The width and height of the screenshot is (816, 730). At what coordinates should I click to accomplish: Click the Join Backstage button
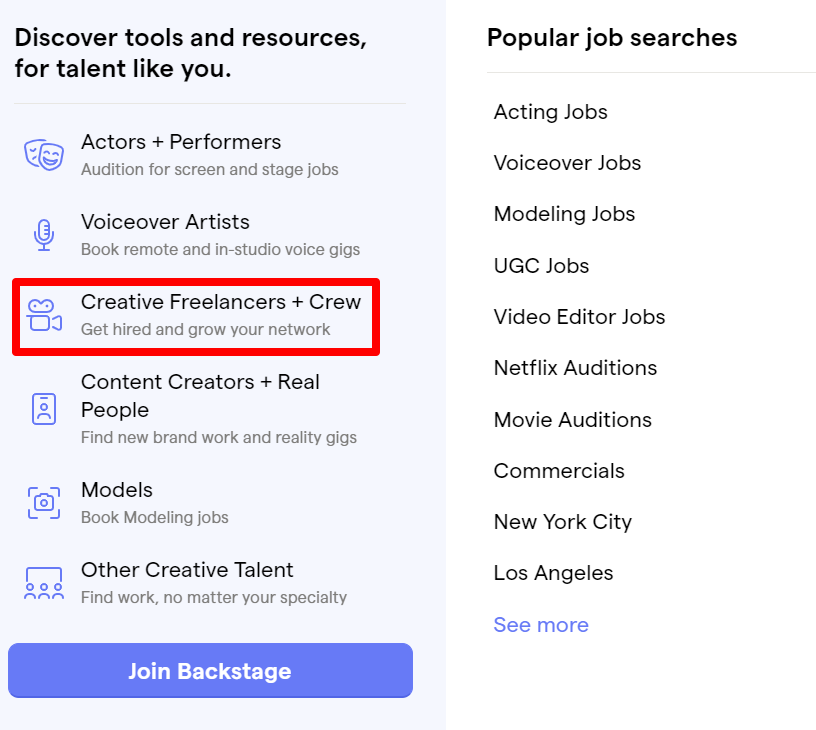coord(210,671)
